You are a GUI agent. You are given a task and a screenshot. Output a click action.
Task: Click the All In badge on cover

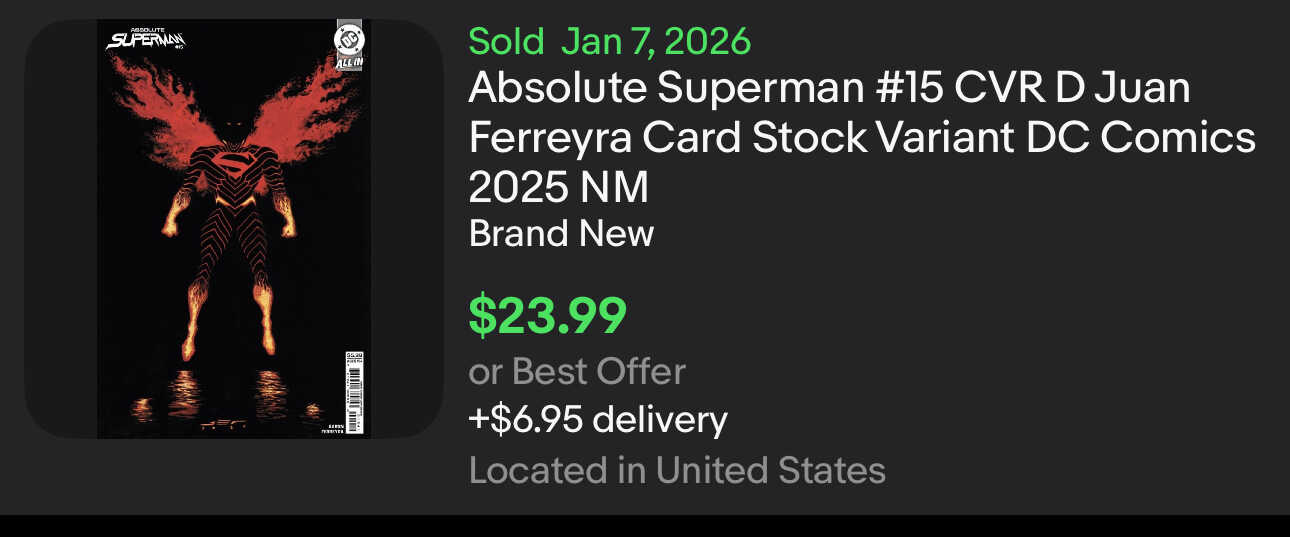click(349, 63)
